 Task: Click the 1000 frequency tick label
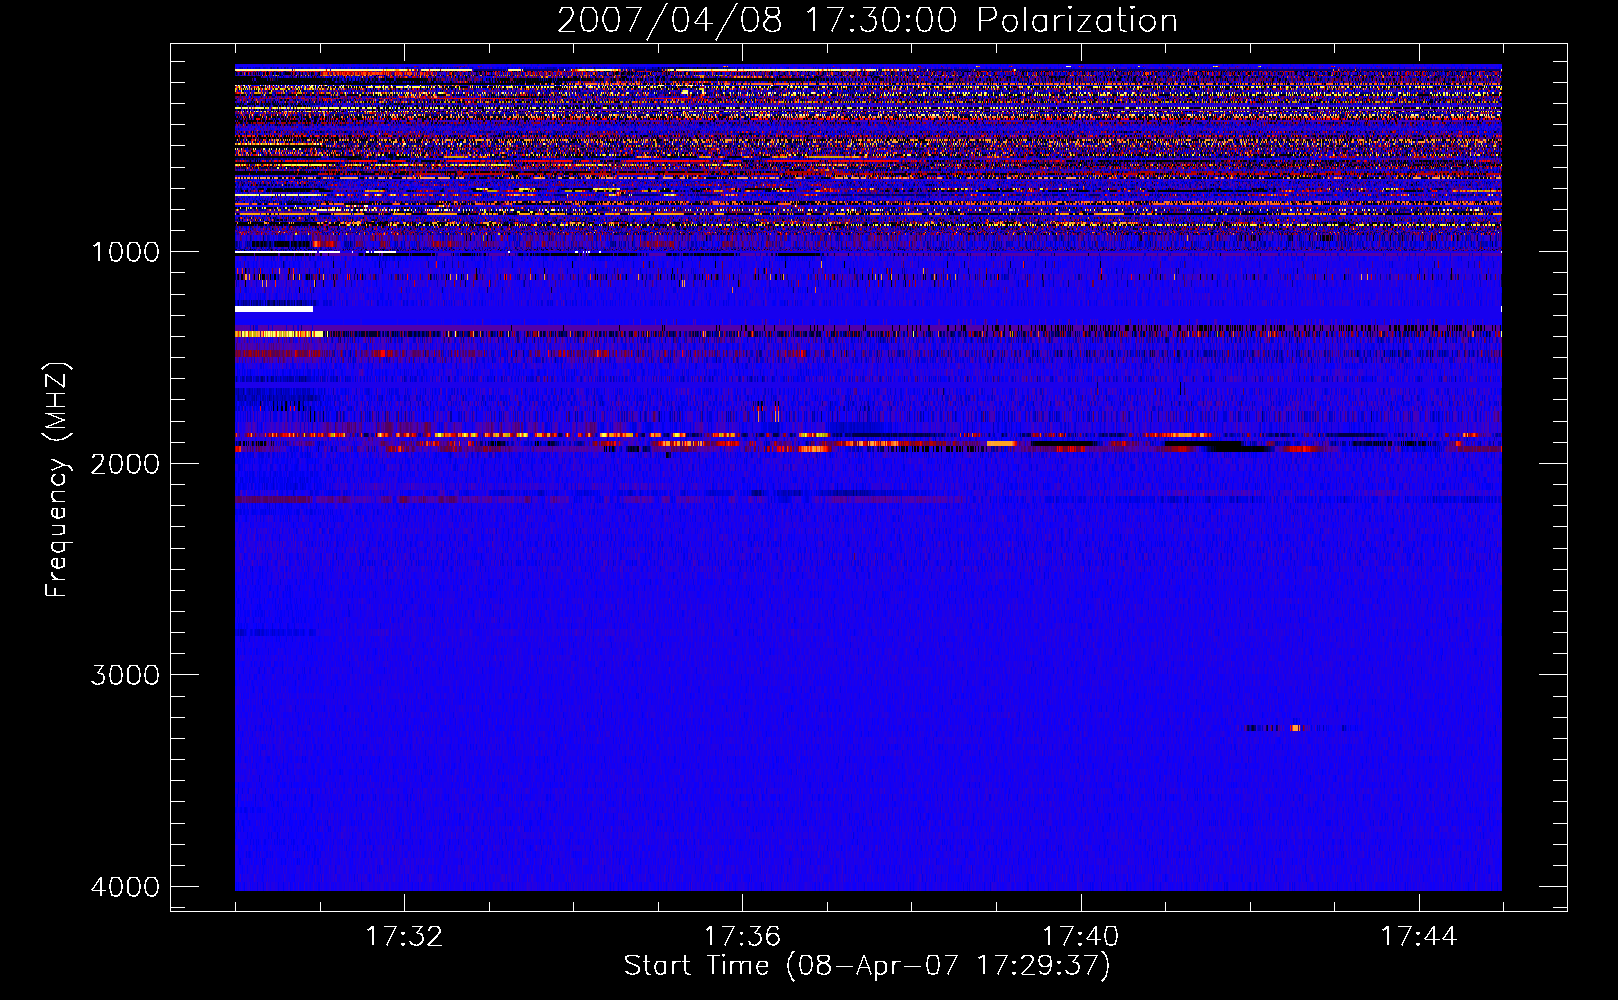tap(125, 252)
